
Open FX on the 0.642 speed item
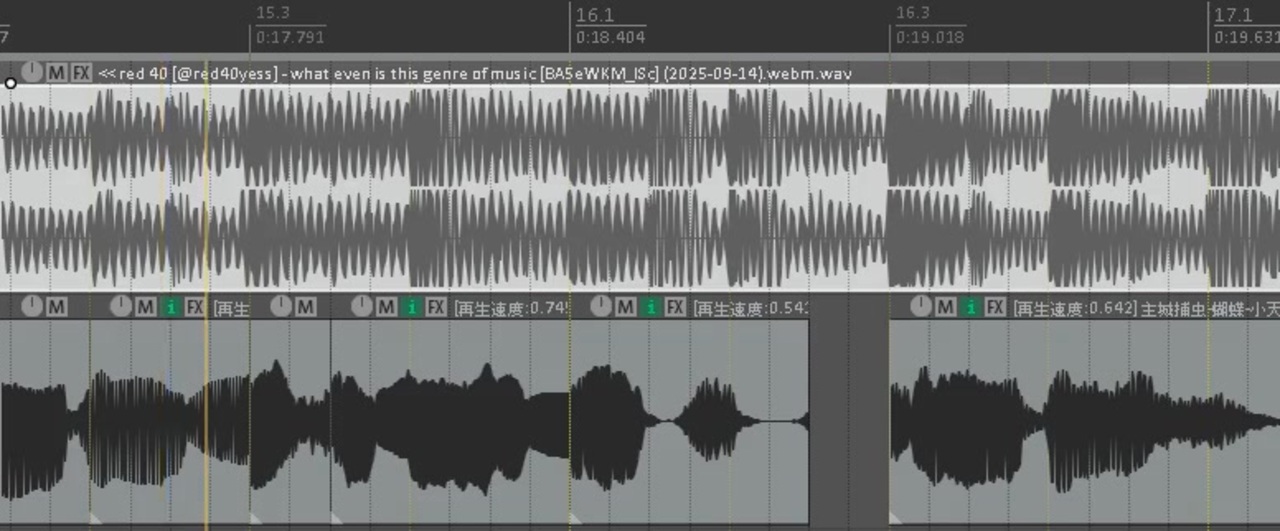tap(995, 307)
